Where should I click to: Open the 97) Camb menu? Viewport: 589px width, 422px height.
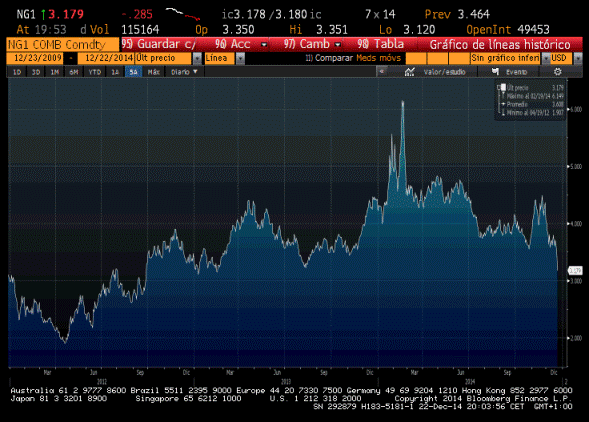[312, 44]
